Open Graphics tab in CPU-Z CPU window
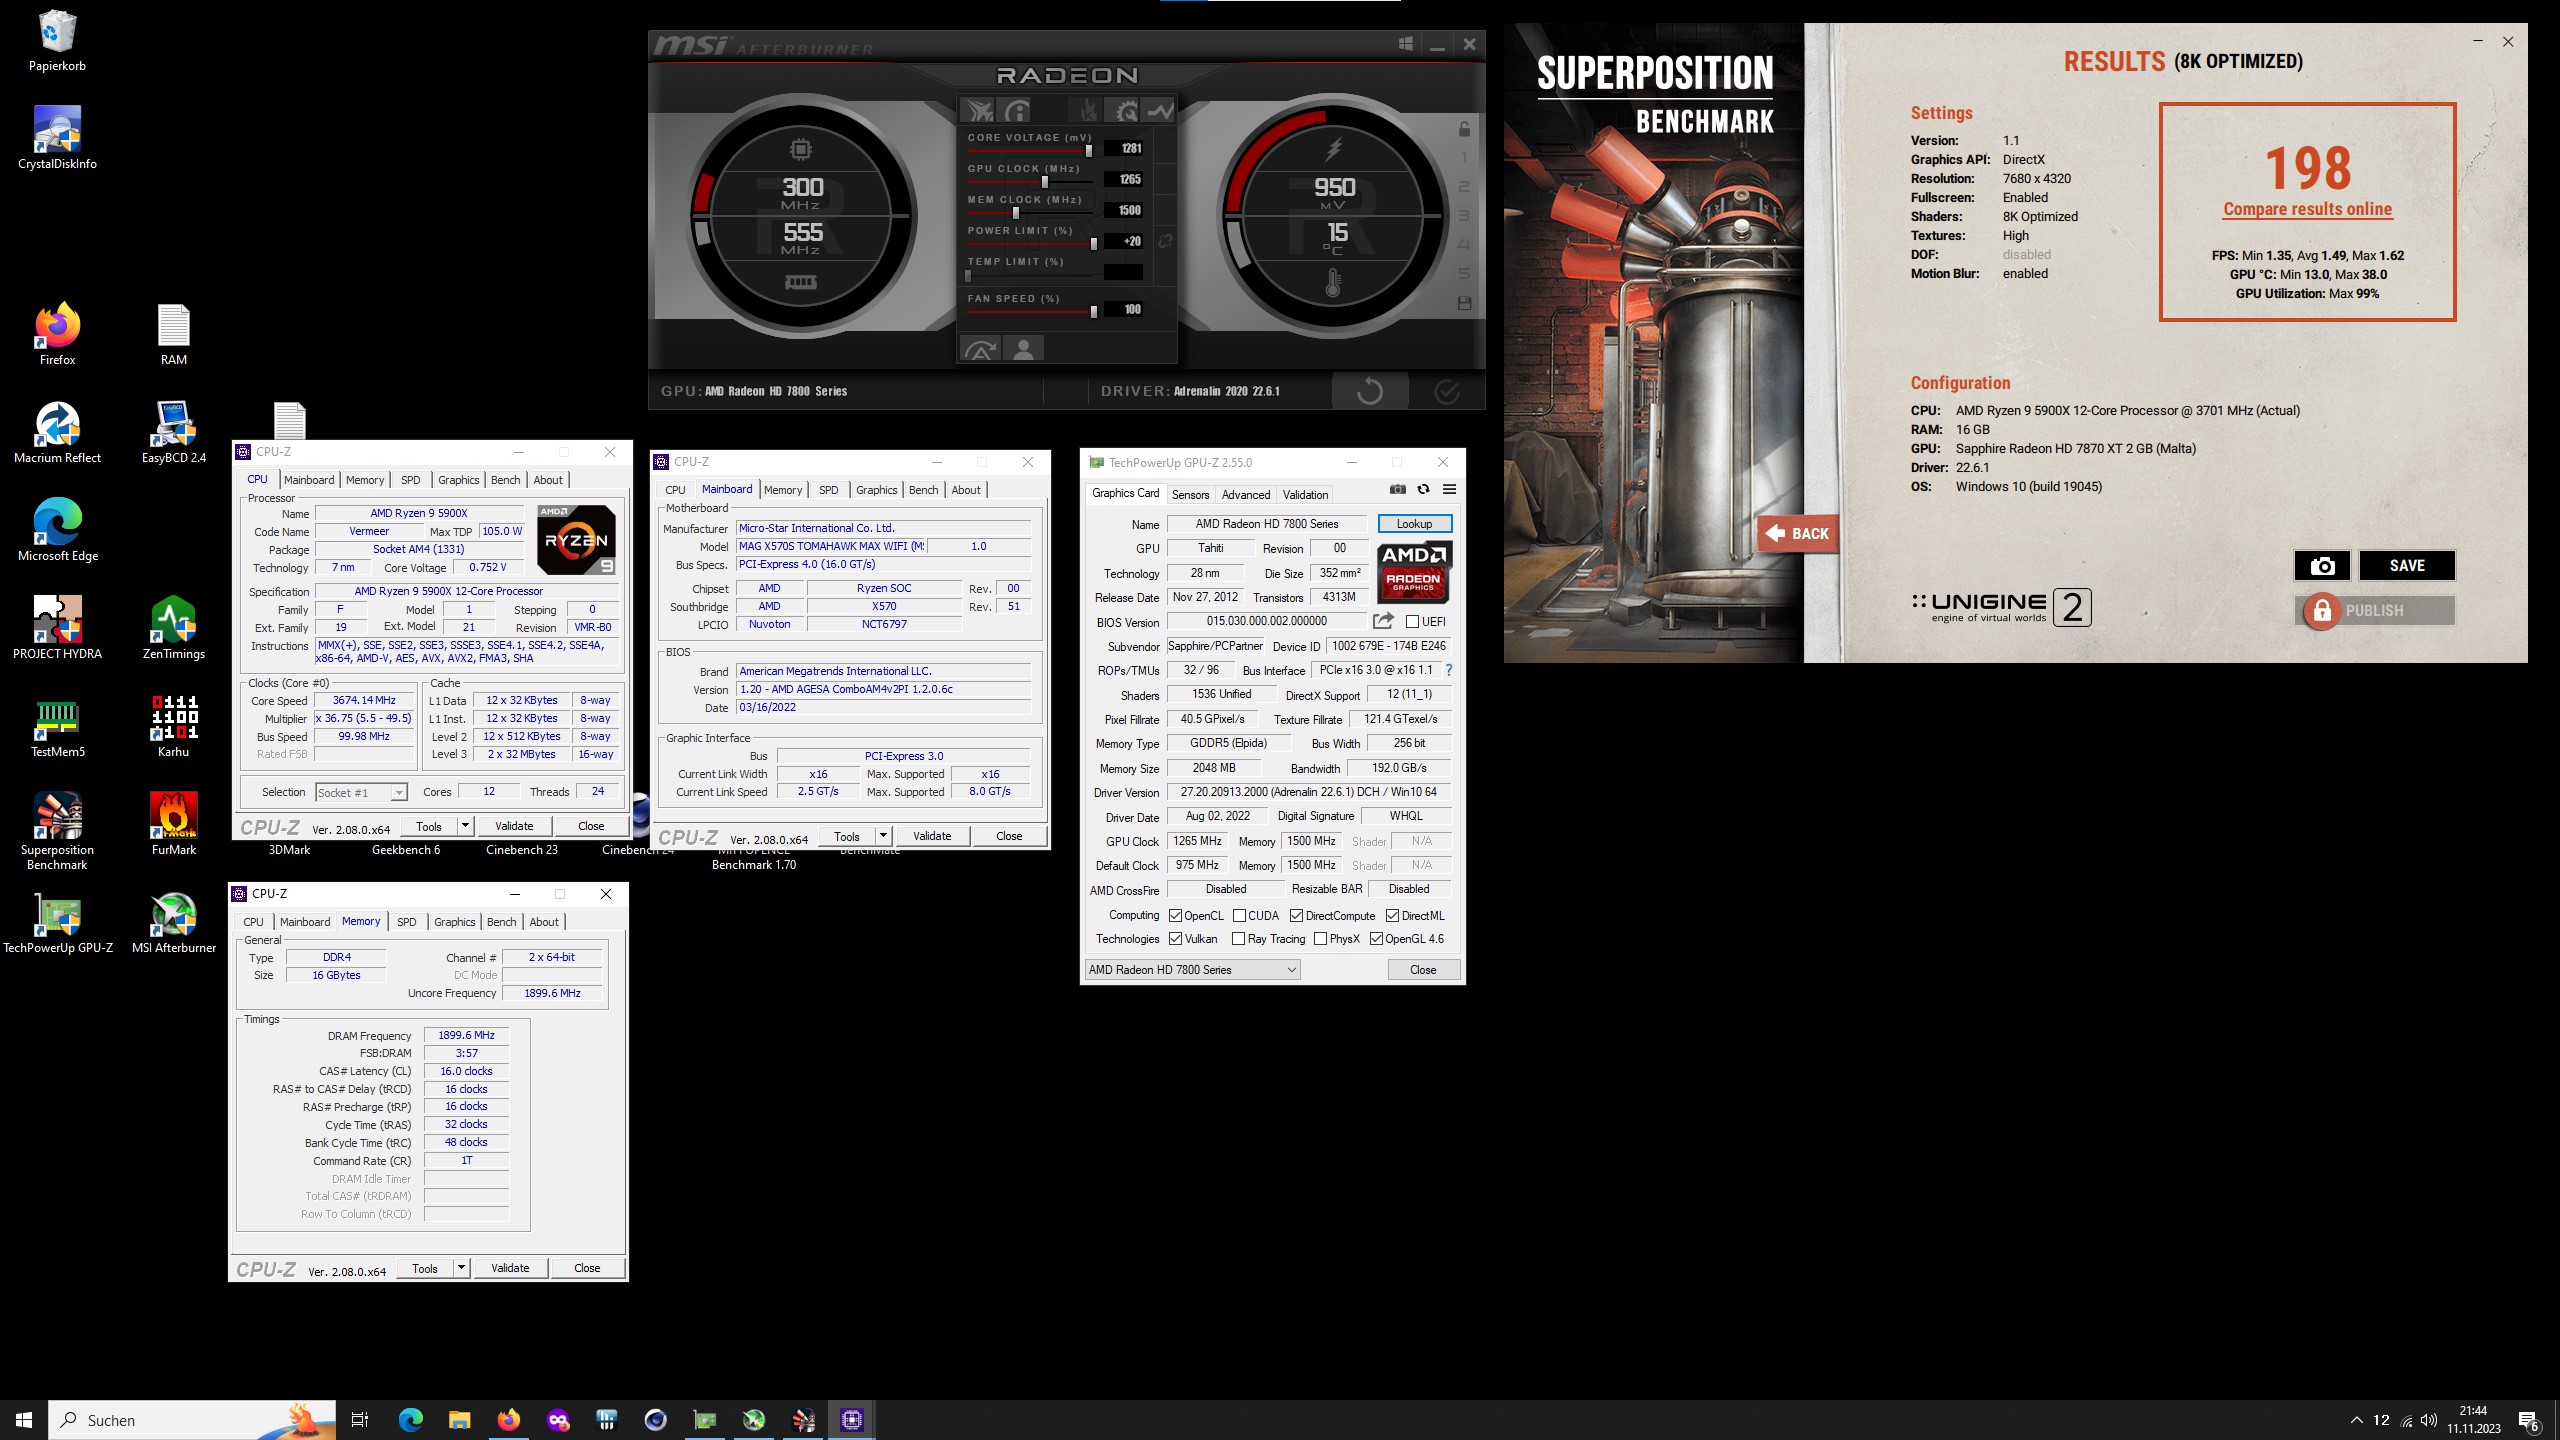The width and height of the screenshot is (2560, 1440). click(x=459, y=480)
